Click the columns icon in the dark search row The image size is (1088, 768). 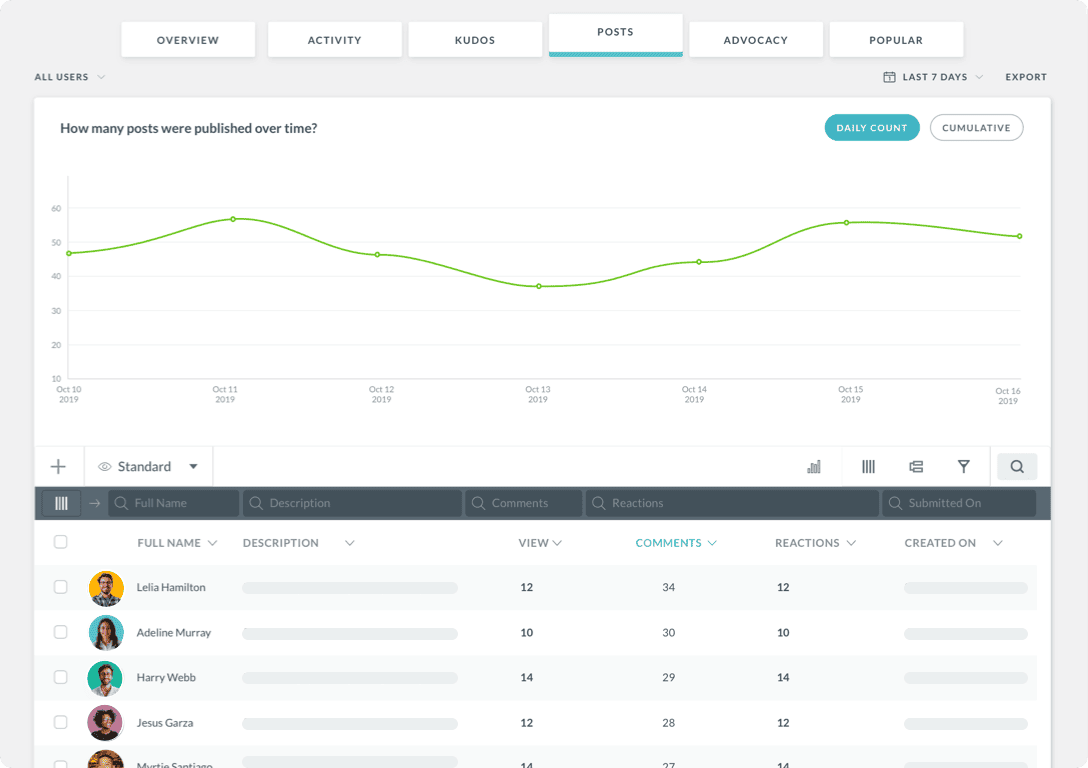(x=60, y=502)
